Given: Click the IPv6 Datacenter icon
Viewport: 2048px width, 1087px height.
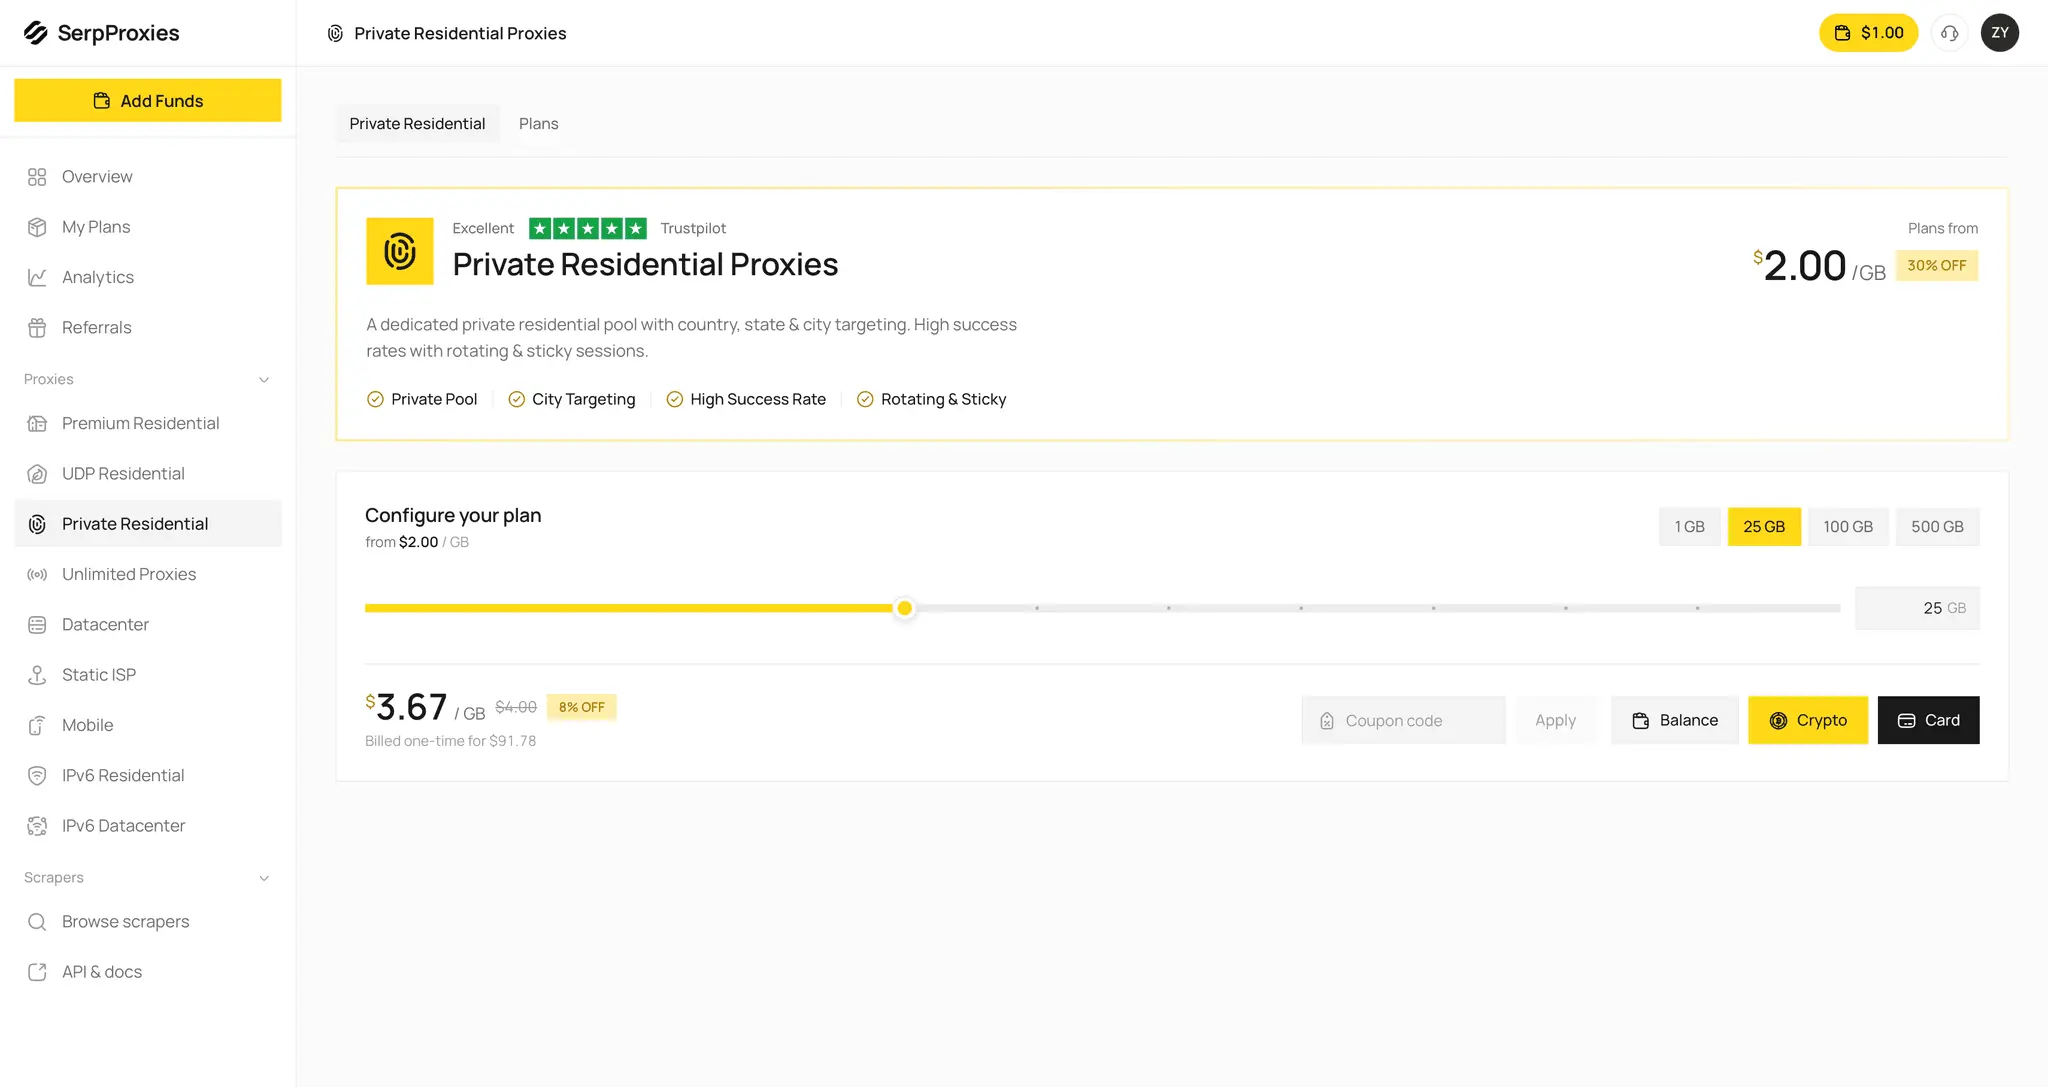Looking at the screenshot, I should [x=37, y=826].
